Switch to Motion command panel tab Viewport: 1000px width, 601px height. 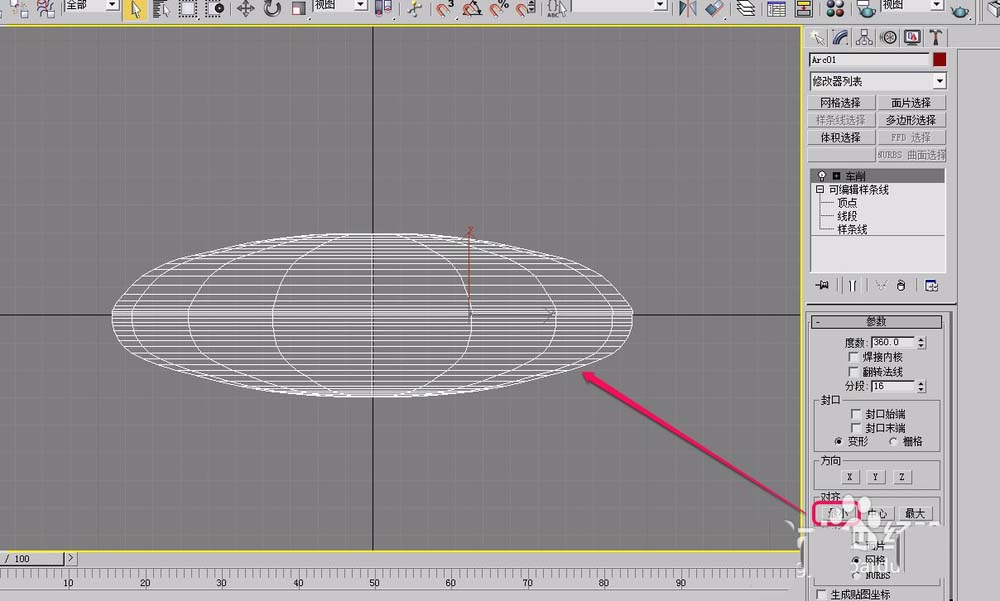point(888,38)
